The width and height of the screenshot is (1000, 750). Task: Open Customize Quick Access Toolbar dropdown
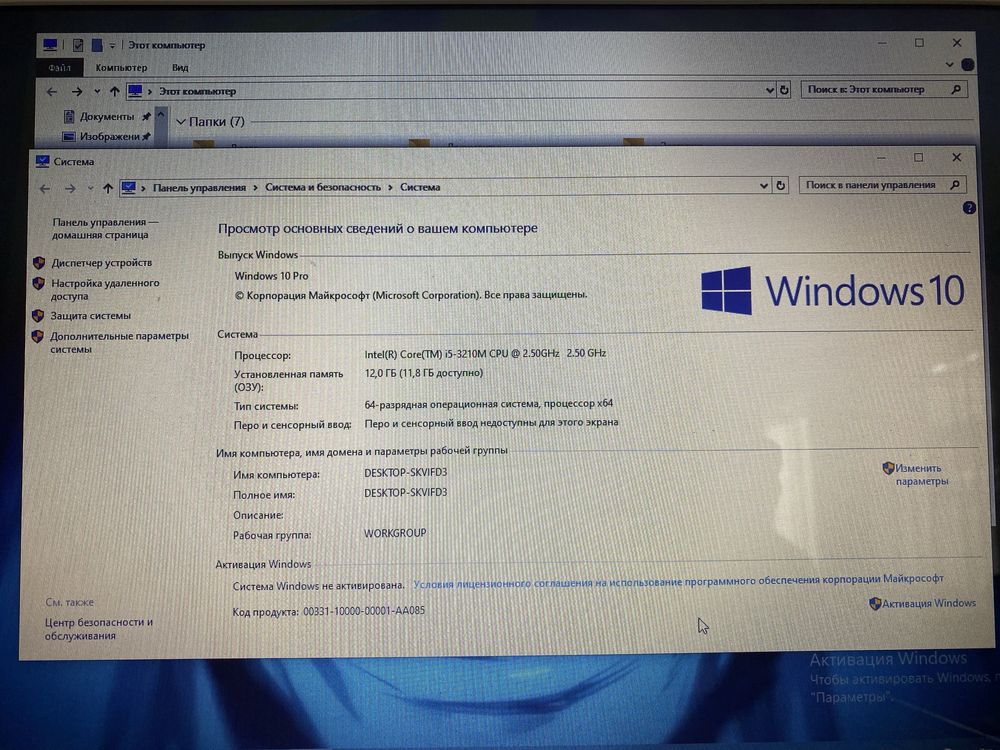(112, 46)
